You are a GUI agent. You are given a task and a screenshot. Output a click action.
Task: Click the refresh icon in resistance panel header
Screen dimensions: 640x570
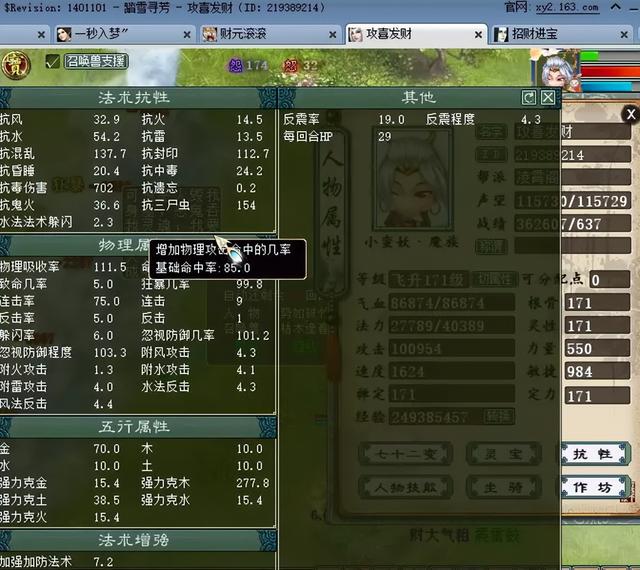pos(529,98)
